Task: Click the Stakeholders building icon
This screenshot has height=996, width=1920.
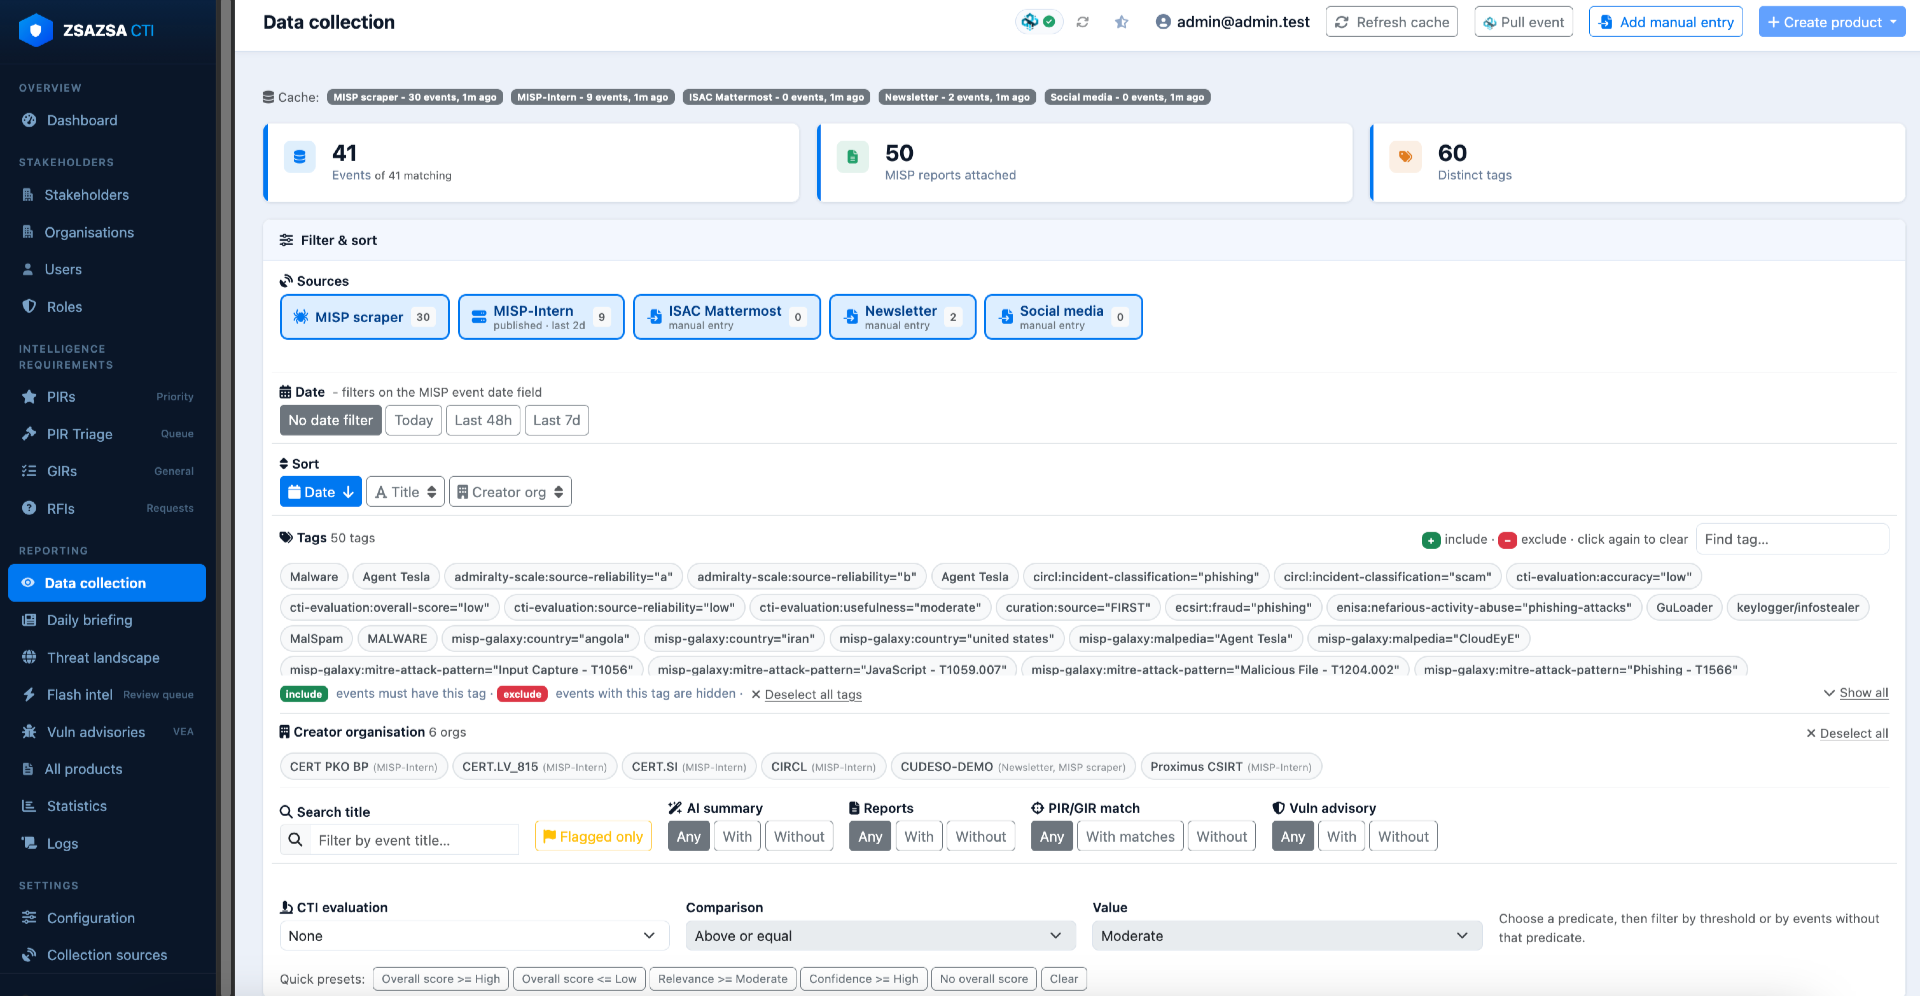Action: click(x=28, y=195)
